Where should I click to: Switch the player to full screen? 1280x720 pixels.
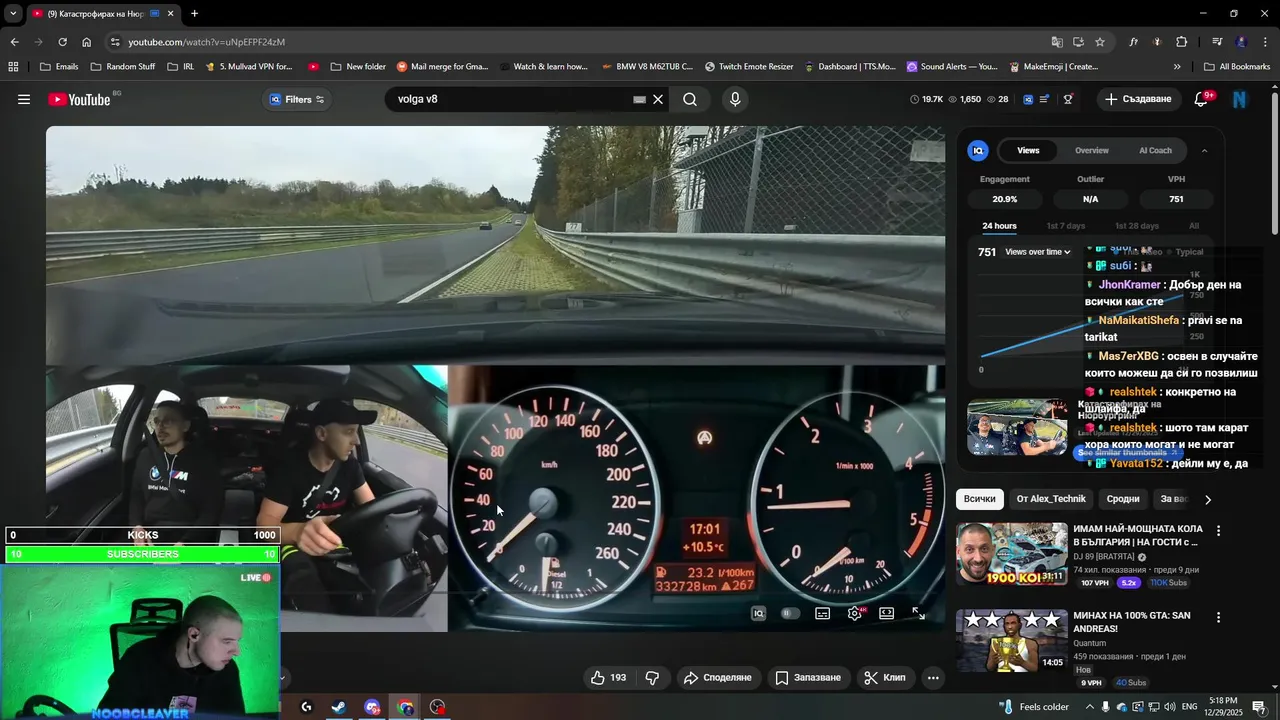[918, 613]
